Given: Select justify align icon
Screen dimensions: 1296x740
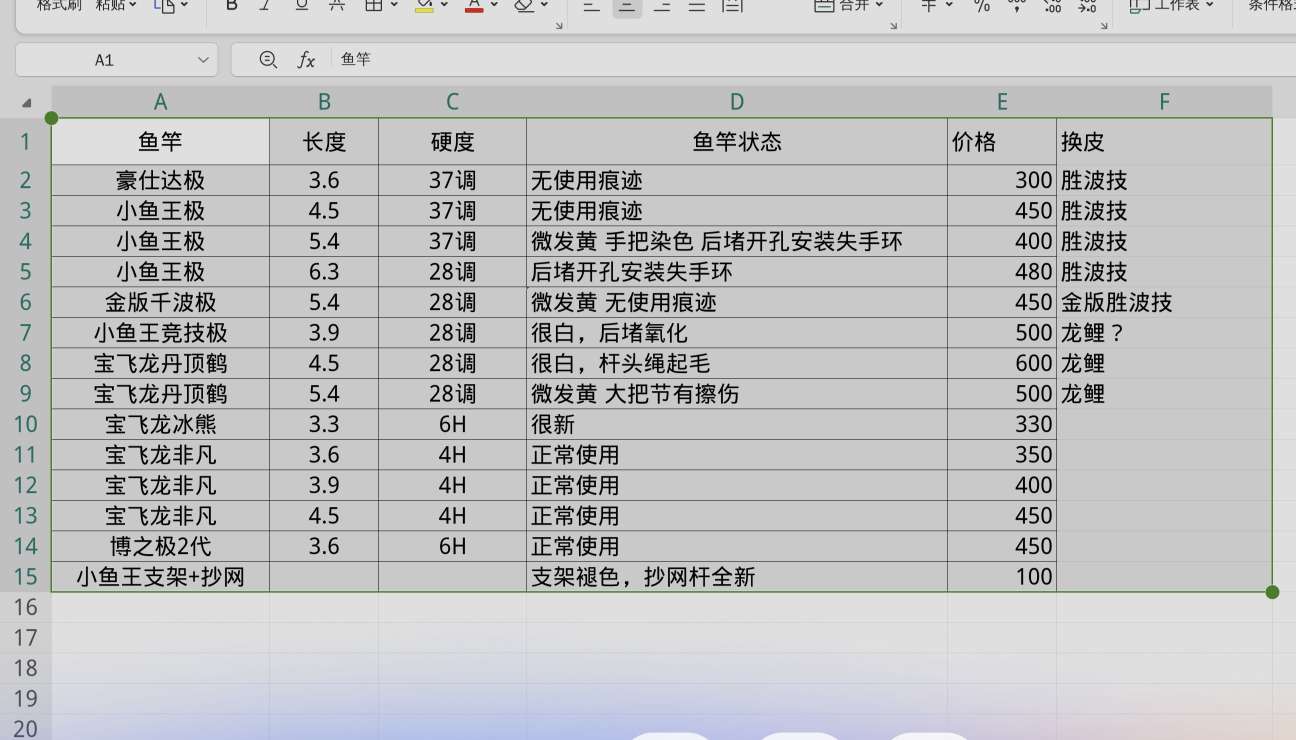Looking at the screenshot, I should 697,5.
